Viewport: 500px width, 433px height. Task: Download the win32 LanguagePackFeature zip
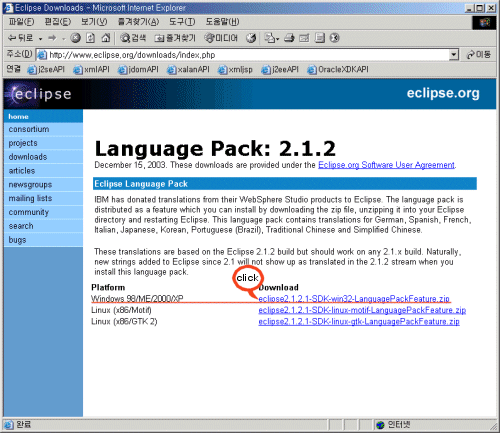(x=354, y=299)
